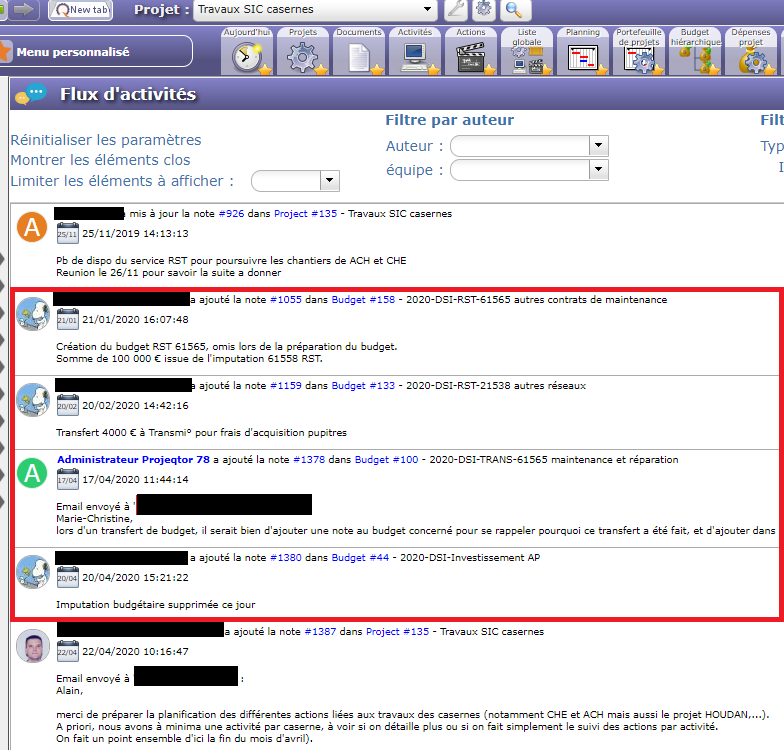Click the photo avatar beside note #1387
Viewport: 784px width, 750px height.
coord(33,646)
